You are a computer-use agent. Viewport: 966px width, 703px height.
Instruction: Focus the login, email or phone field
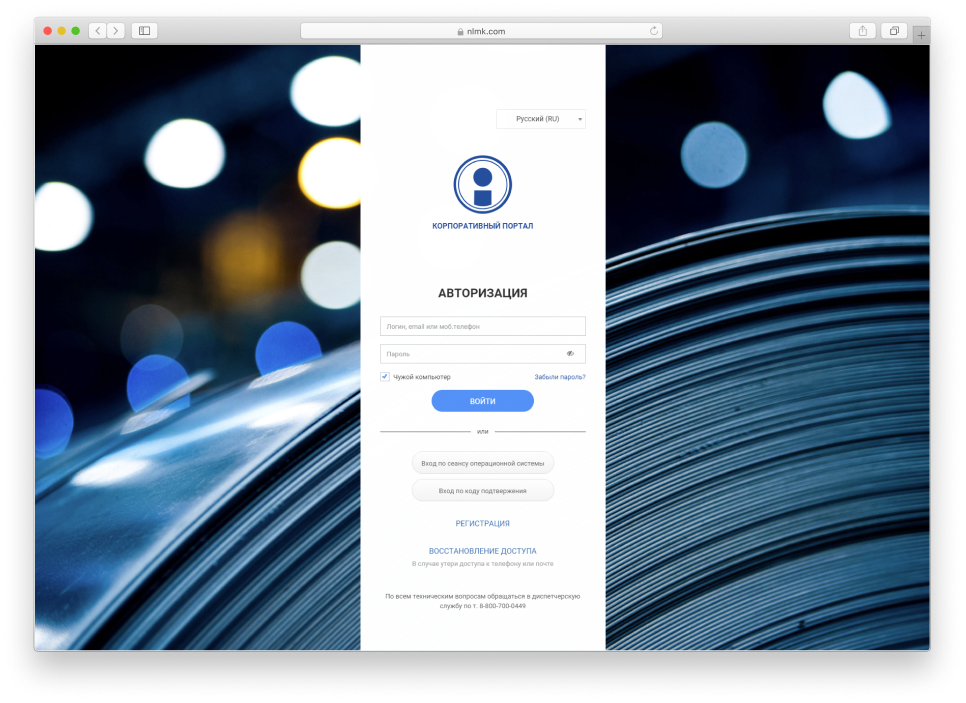point(482,327)
